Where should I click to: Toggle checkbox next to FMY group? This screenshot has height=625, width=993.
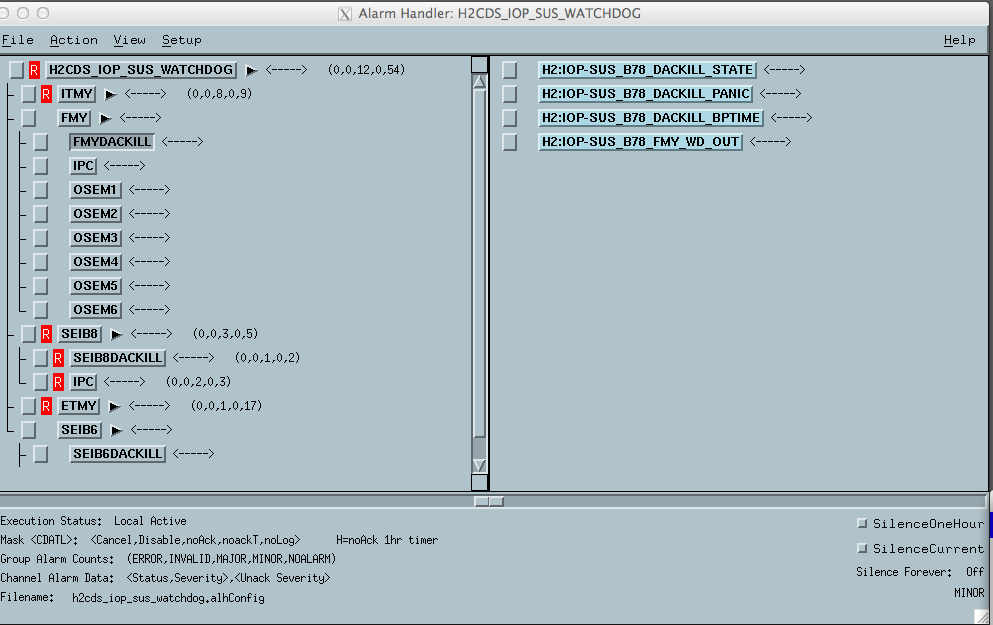point(28,118)
